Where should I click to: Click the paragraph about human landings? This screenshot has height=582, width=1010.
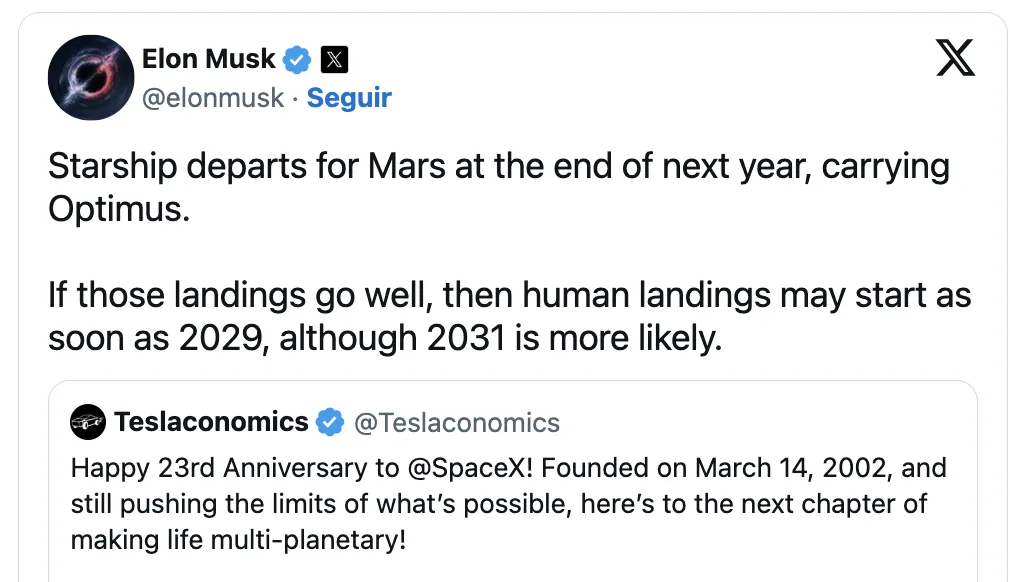point(509,316)
